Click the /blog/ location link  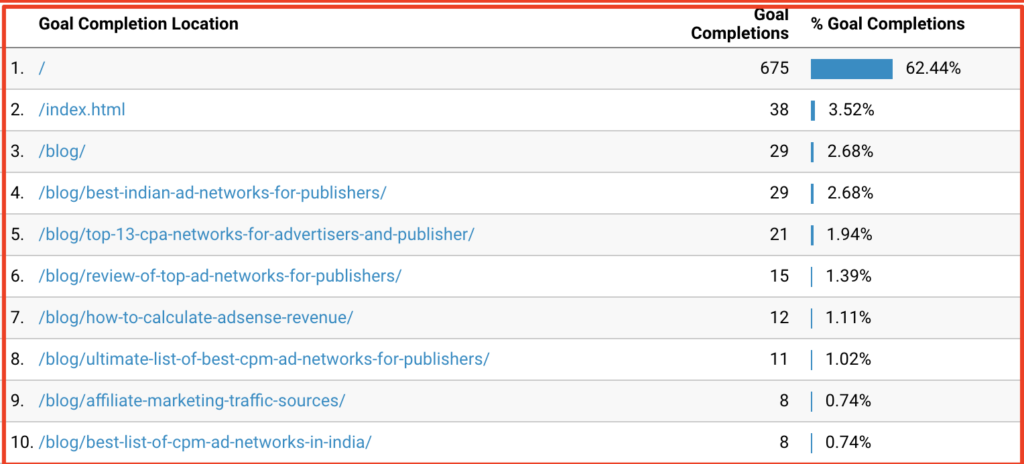[62, 152]
